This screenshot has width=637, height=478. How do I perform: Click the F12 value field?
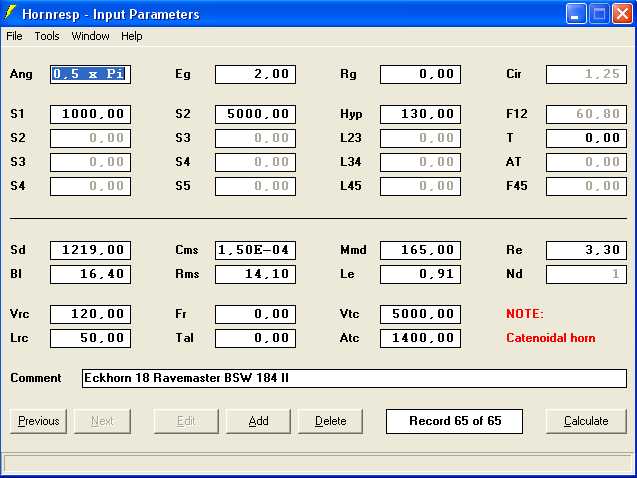[x=586, y=114]
